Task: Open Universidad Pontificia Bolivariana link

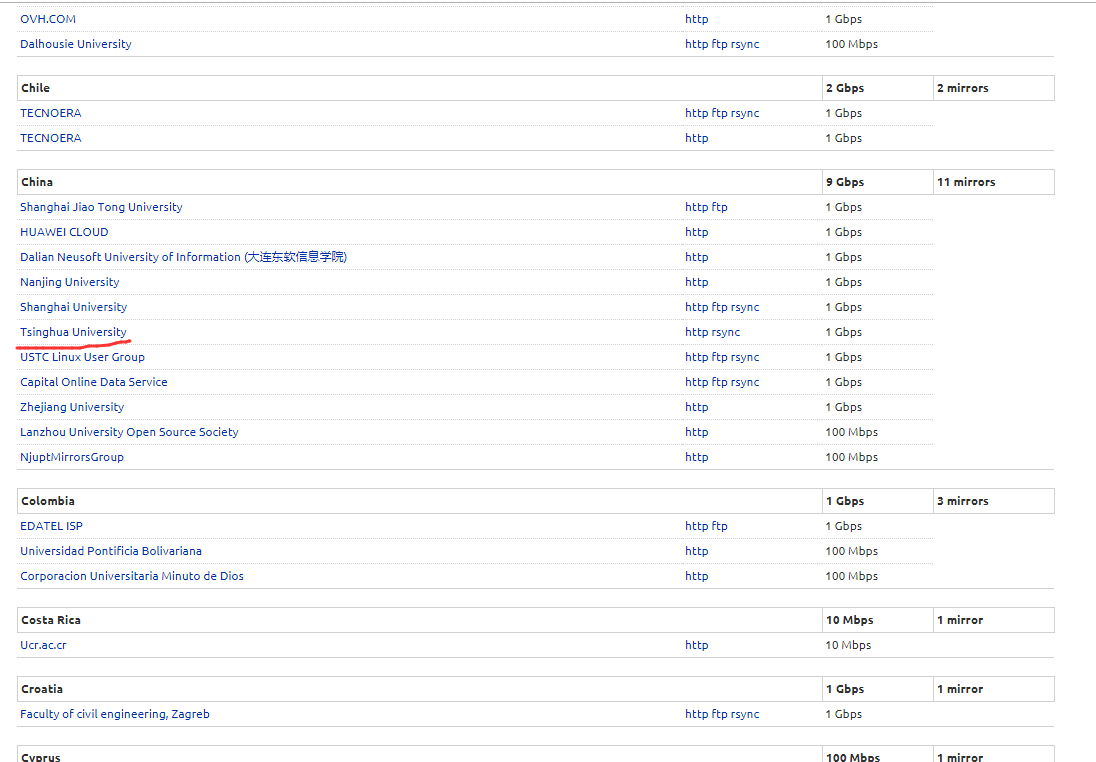Action: (x=110, y=551)
